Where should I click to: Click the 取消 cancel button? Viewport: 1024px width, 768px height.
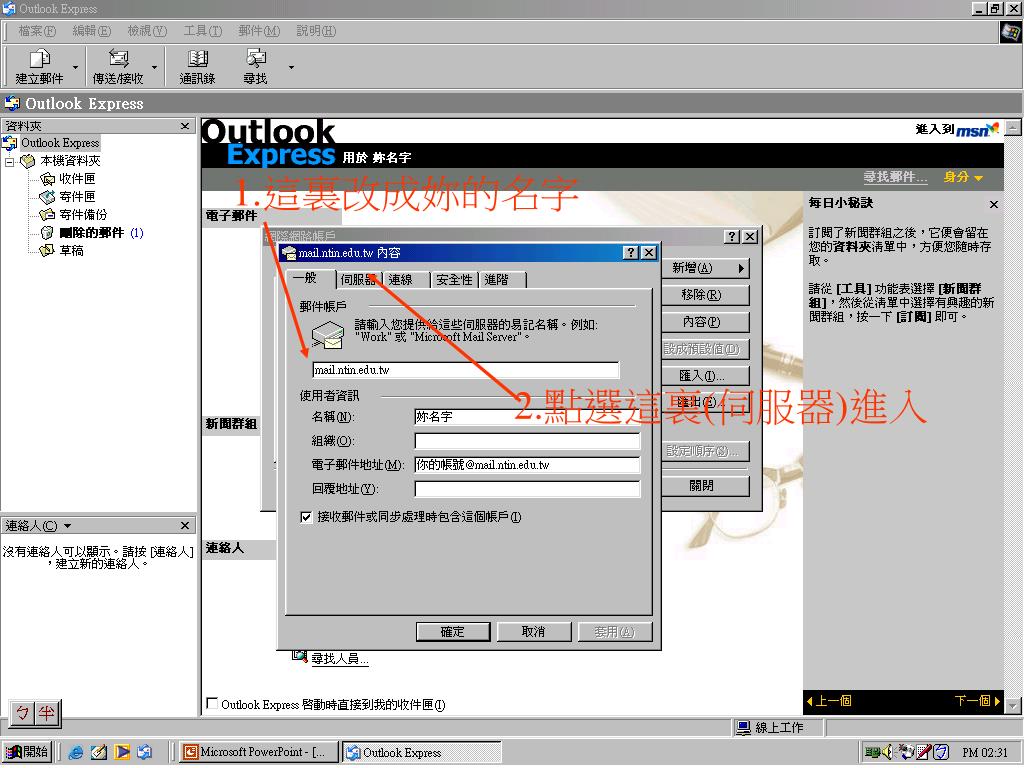click(x=534, y=632)
